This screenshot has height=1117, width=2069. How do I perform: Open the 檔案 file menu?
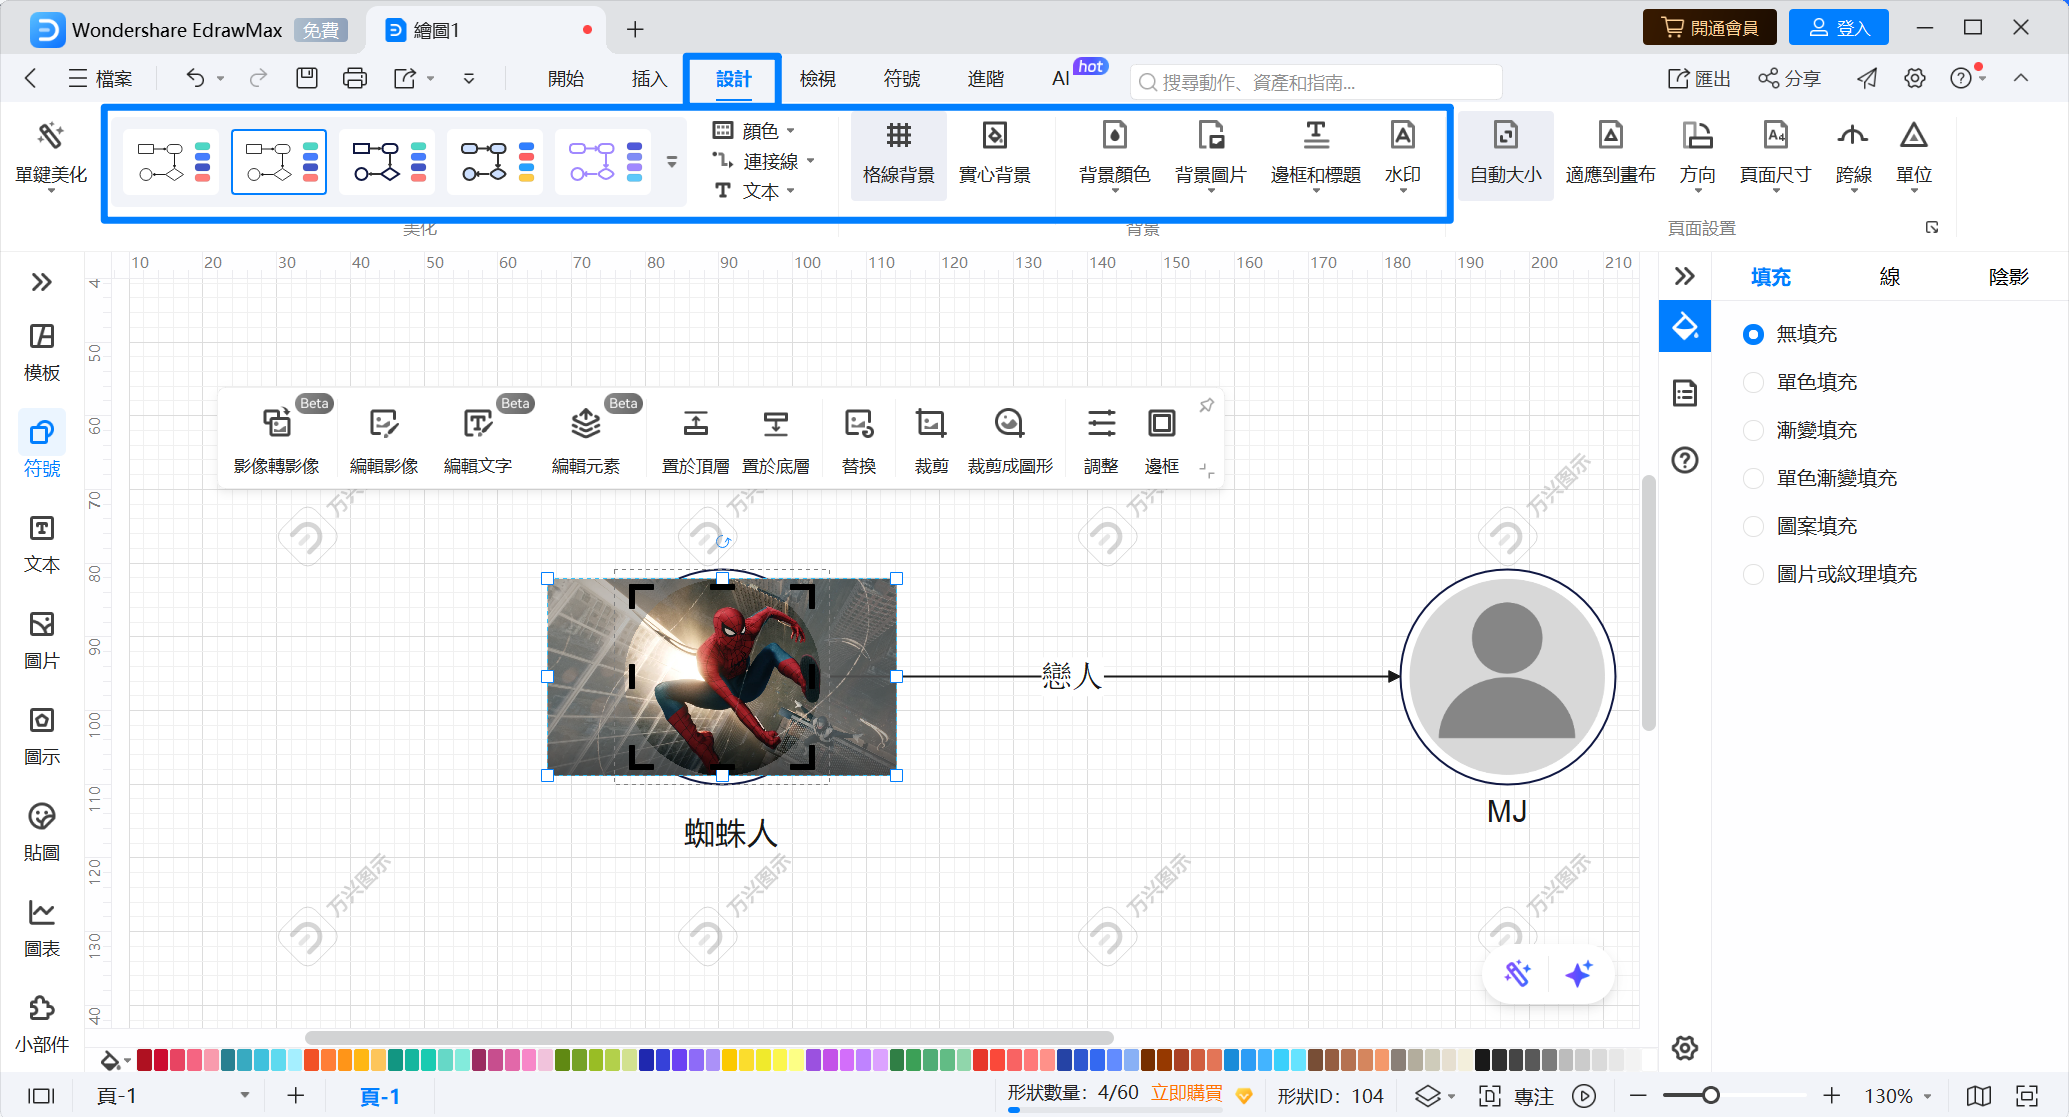100,78
